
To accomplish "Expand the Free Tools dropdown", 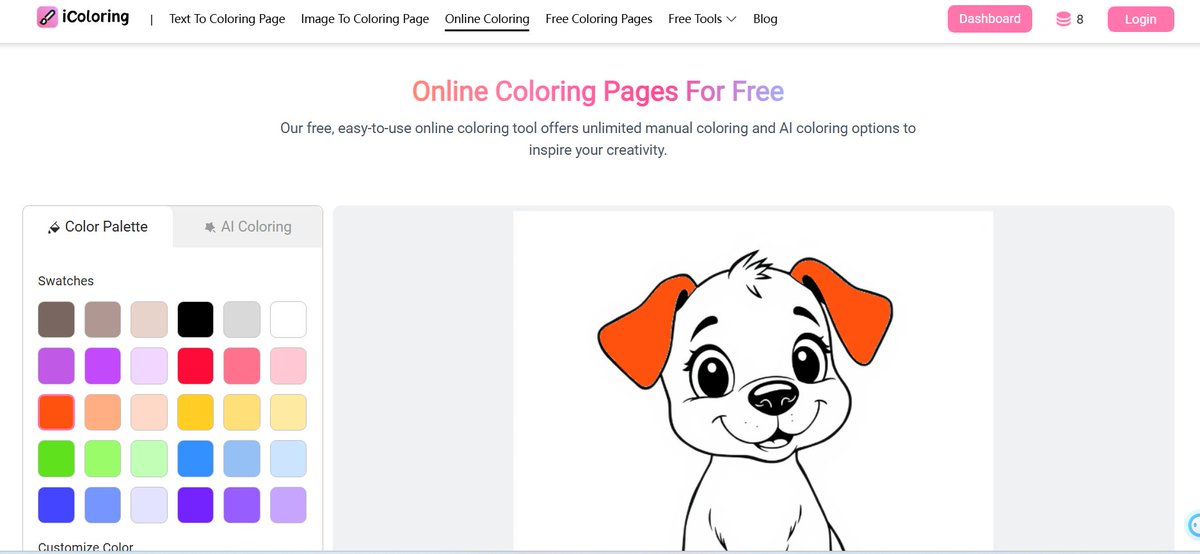I will pyautogui.click(x=702, y=19).
